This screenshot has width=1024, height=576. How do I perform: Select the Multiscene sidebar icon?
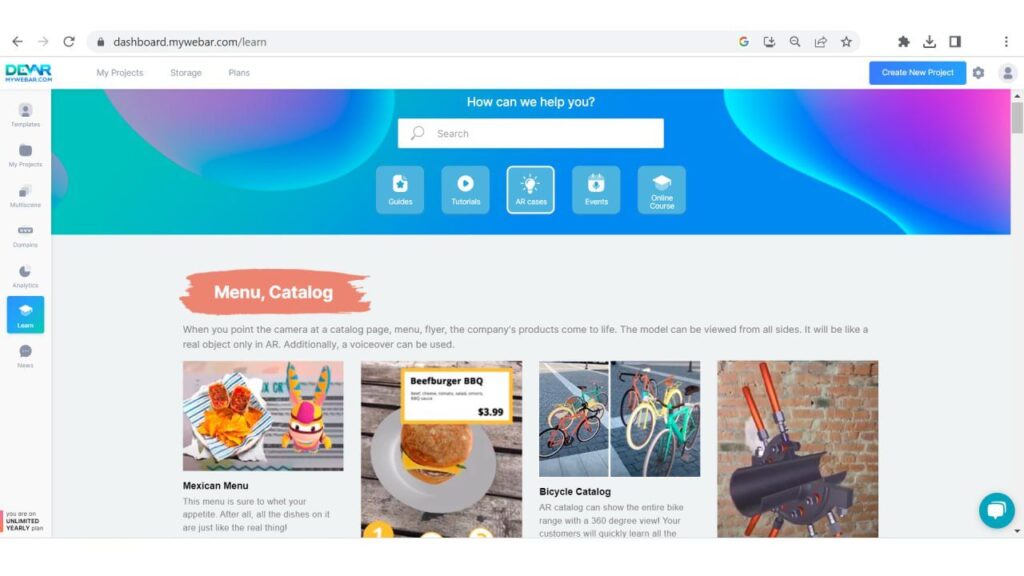pyautogui.click(x=25, y=196)
